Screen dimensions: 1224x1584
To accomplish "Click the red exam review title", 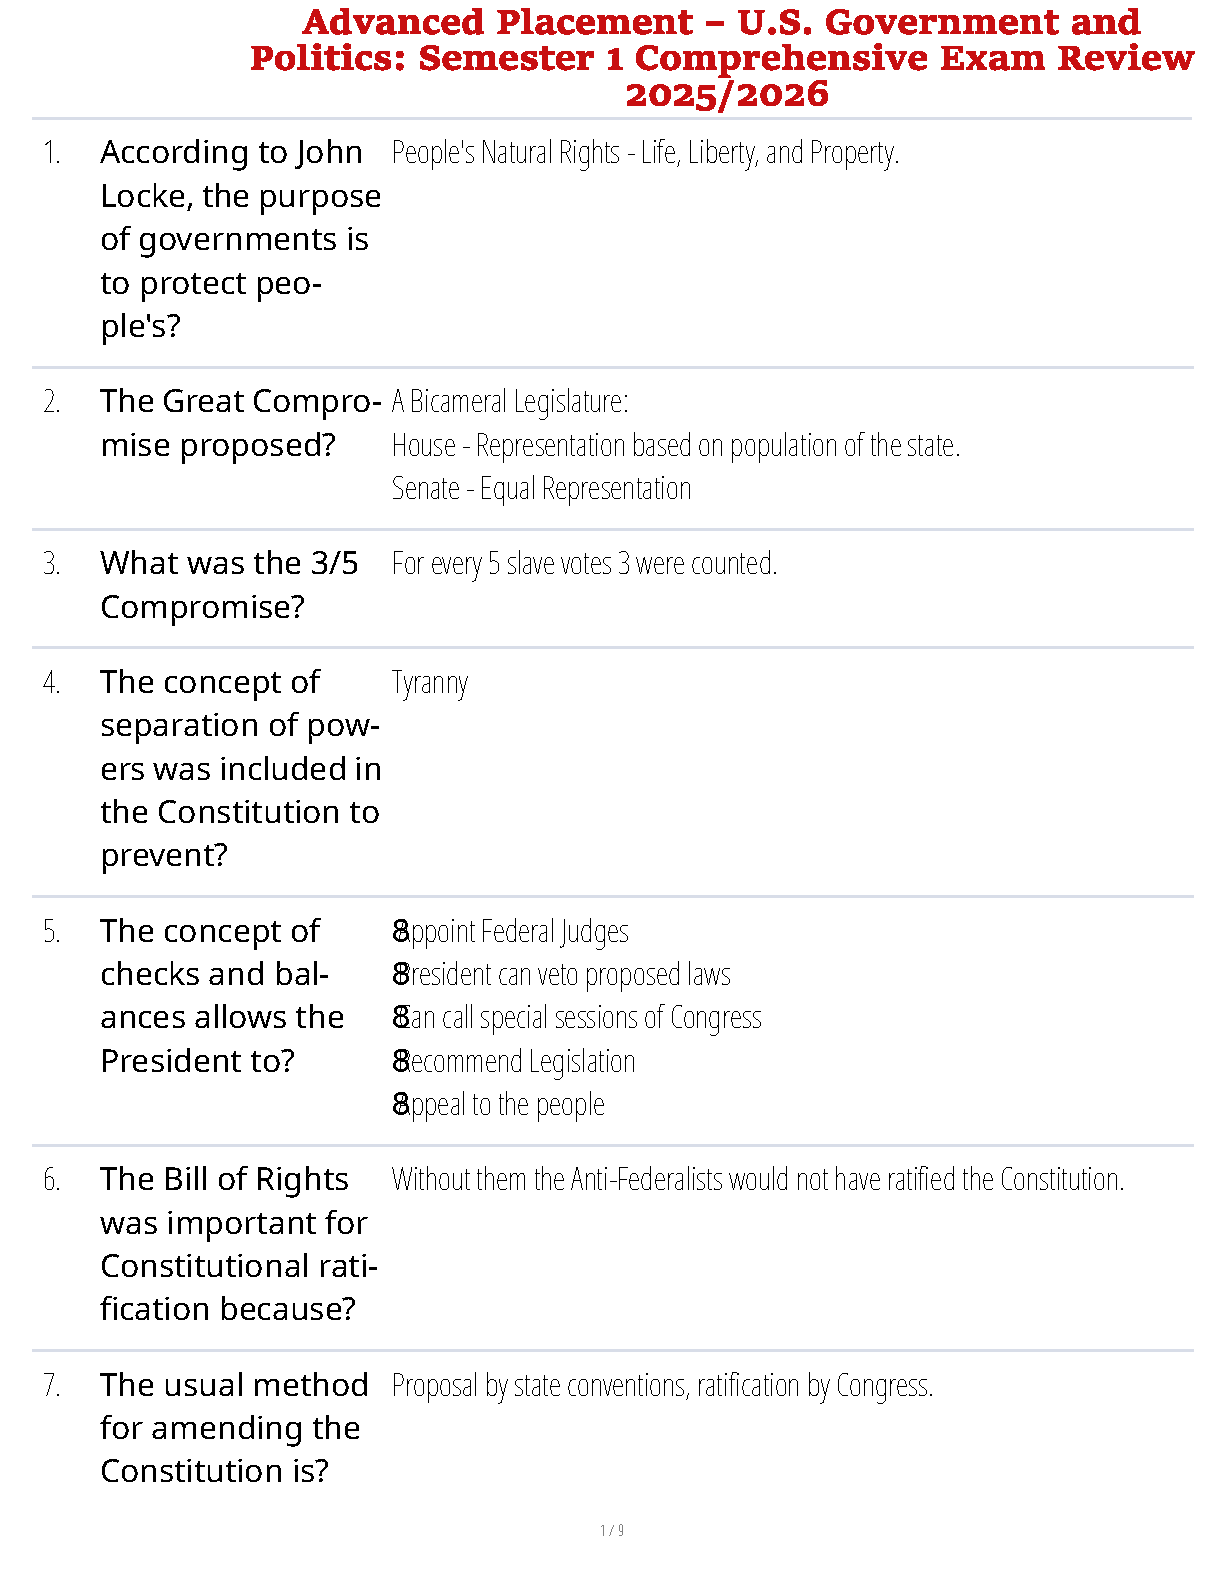I will pos(721,58).
